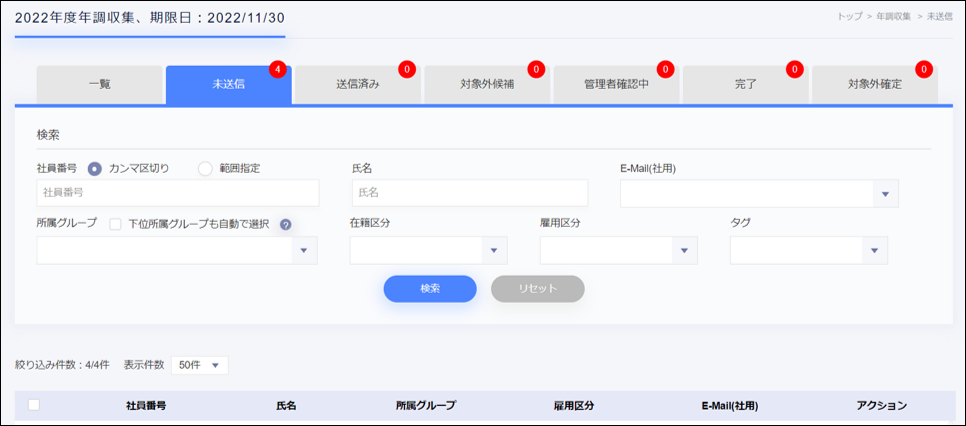This screenshot has height=426, width=966.
Task: Expand the 在籍区分 dropdown
Action: click(494, 251)
